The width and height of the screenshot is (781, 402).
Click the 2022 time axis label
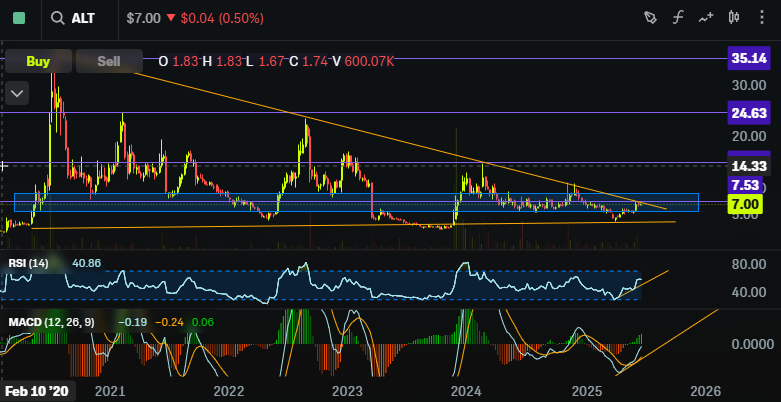(x=228, y=391)
